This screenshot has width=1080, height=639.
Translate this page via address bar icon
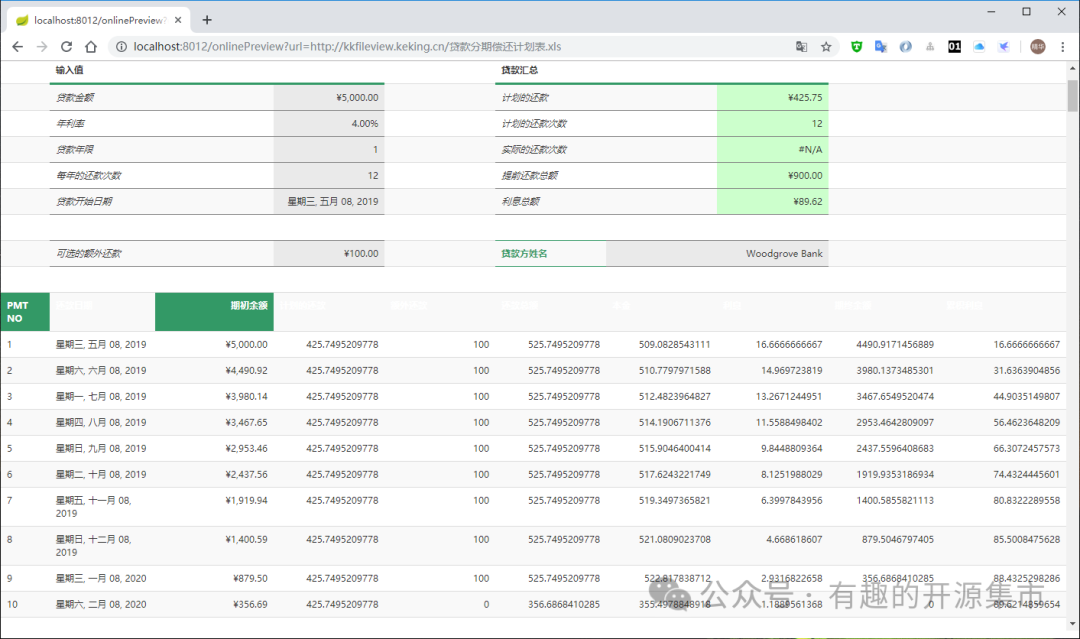coord(801,47)
